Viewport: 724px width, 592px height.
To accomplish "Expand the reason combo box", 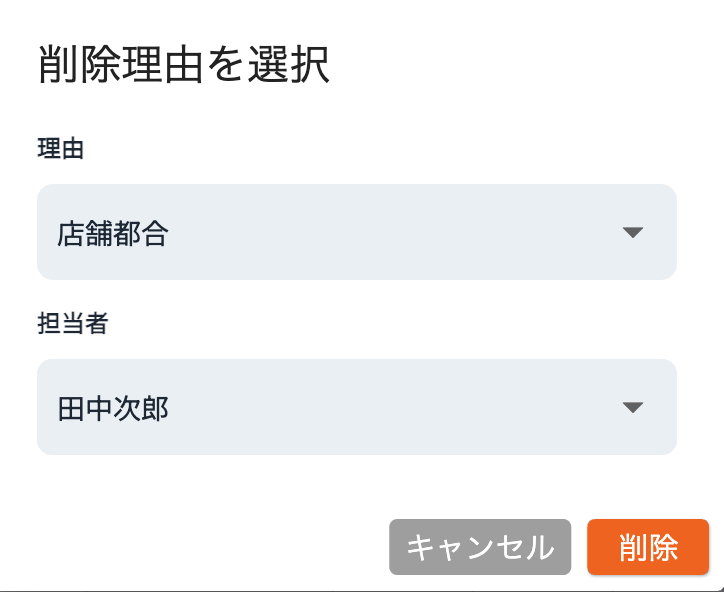I will 356,232.
